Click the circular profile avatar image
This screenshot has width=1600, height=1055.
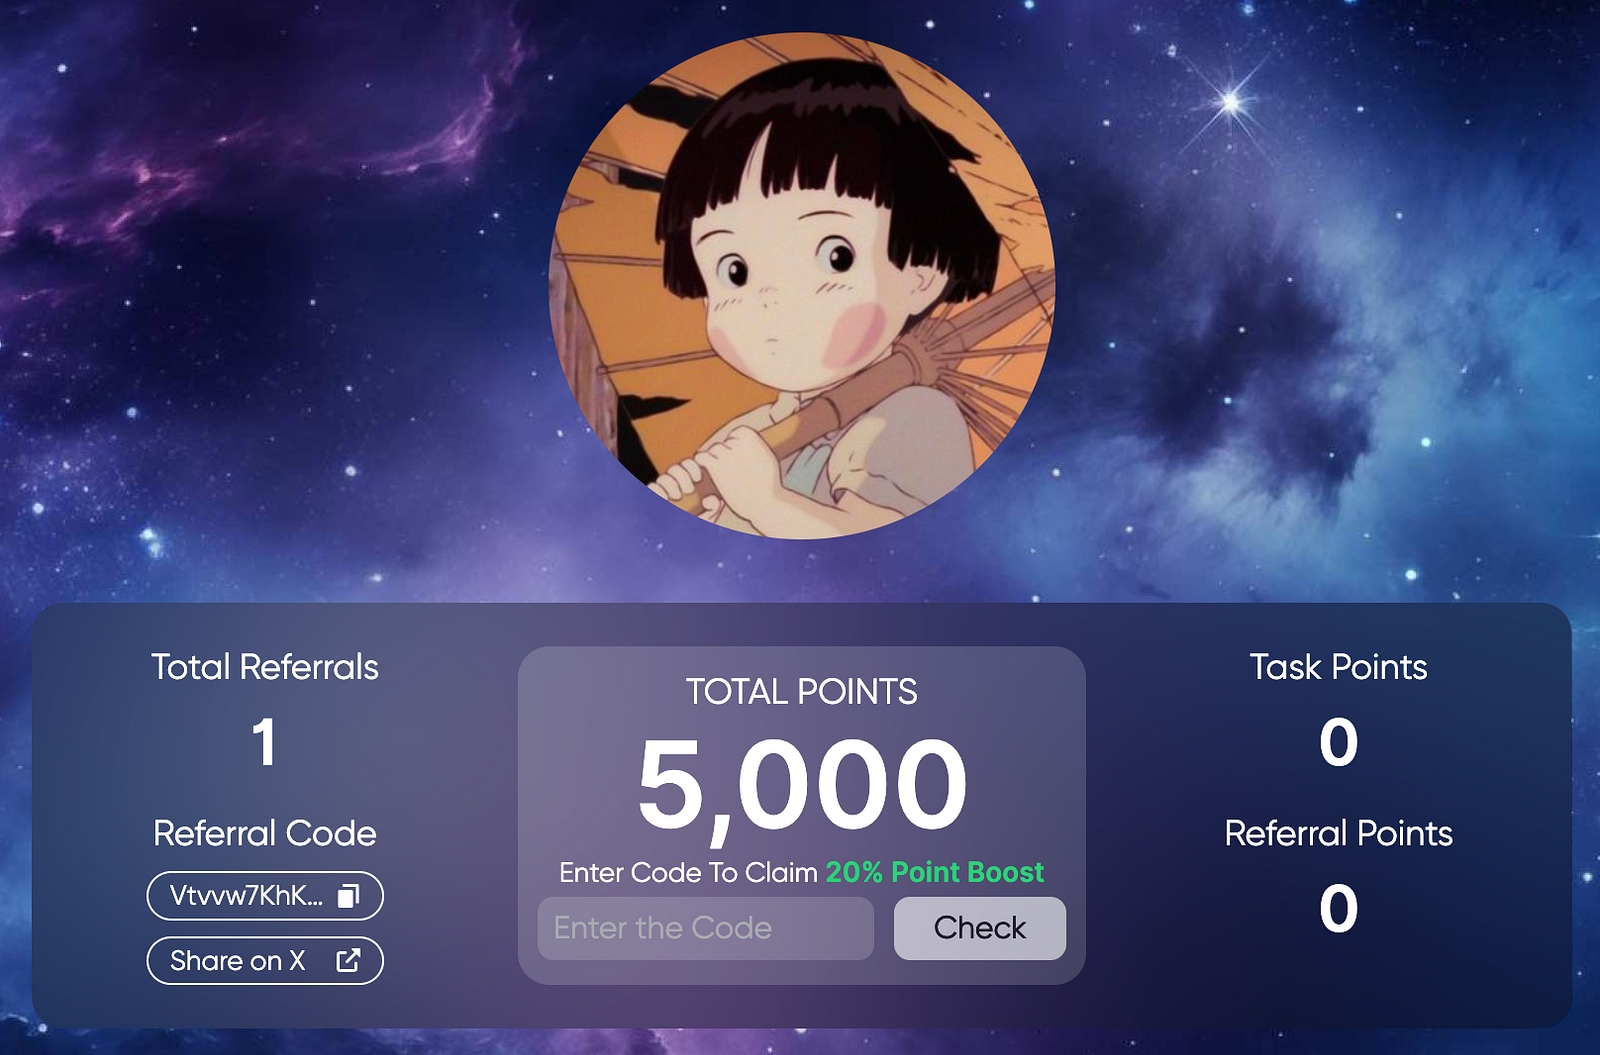[x=802, y=286]
